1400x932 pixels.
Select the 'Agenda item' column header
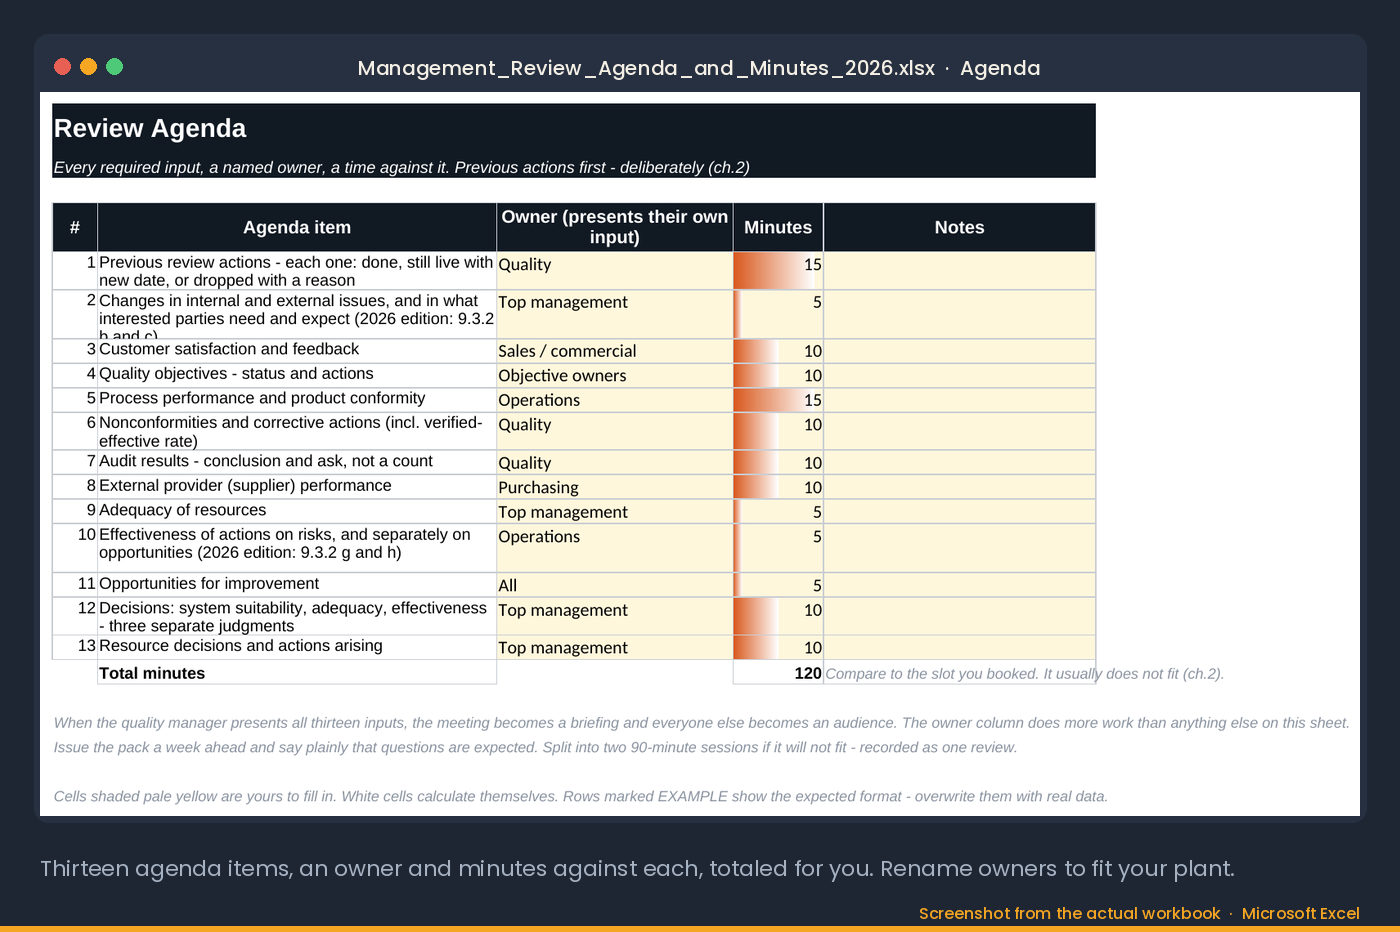coord(297,227)
